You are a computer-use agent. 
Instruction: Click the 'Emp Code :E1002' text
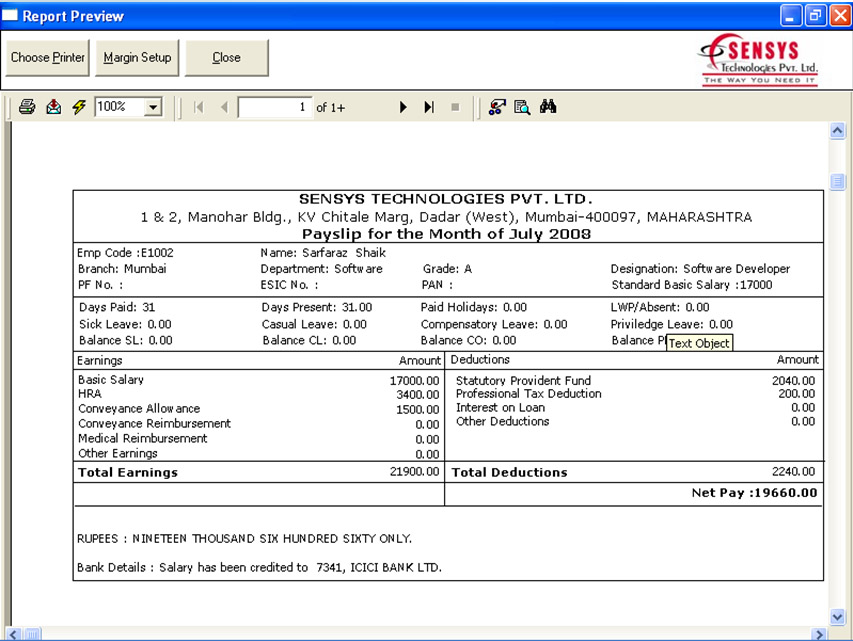pos(125,253)
